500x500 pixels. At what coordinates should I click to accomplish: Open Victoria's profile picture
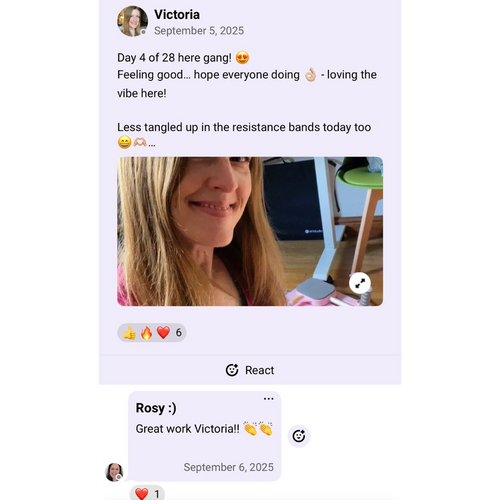pyautogui.click(x=132, y=21)
